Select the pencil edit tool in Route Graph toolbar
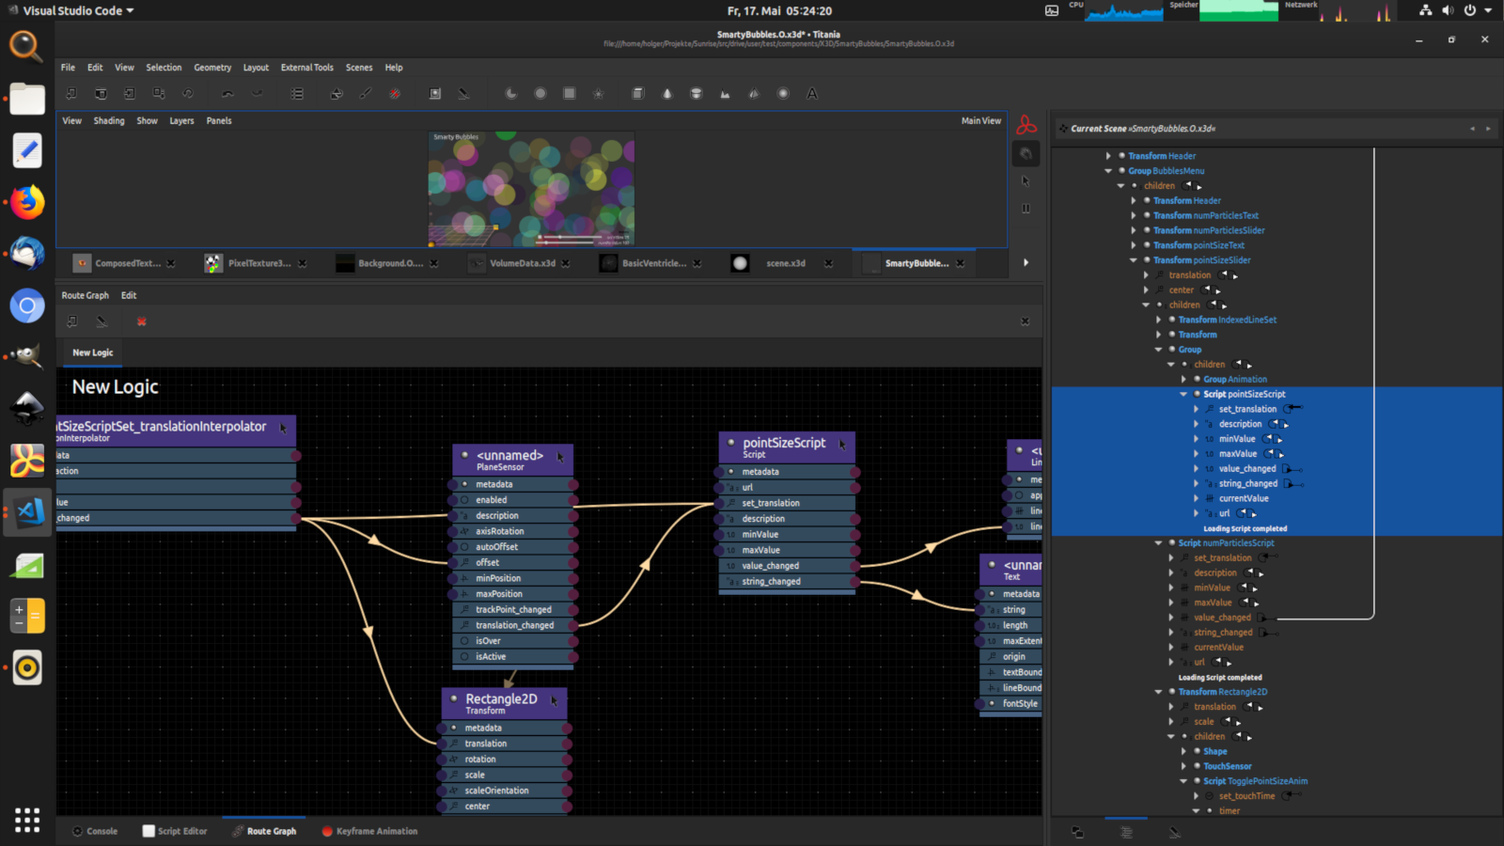This screenshot has width=1504, height=846. (x=100, y=321)
